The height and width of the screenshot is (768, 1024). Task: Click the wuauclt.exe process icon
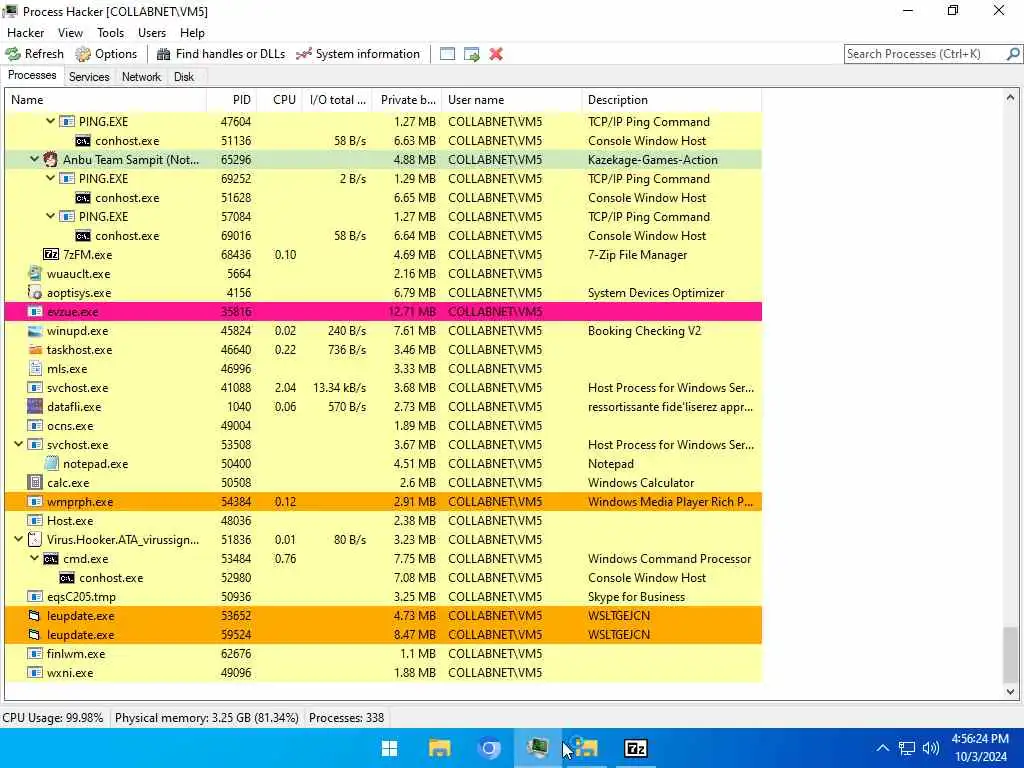[x=35, y=274]
